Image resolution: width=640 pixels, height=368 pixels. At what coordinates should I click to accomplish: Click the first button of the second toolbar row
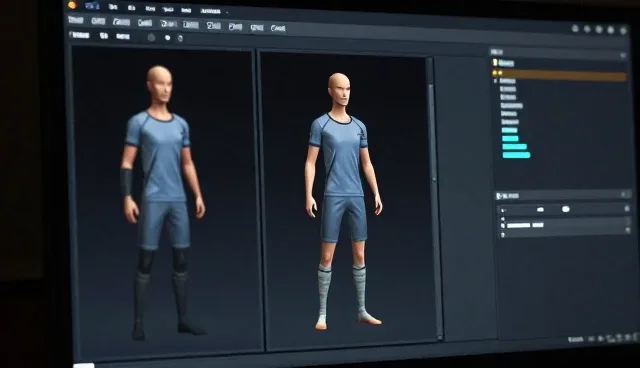[x=76, y=20]
